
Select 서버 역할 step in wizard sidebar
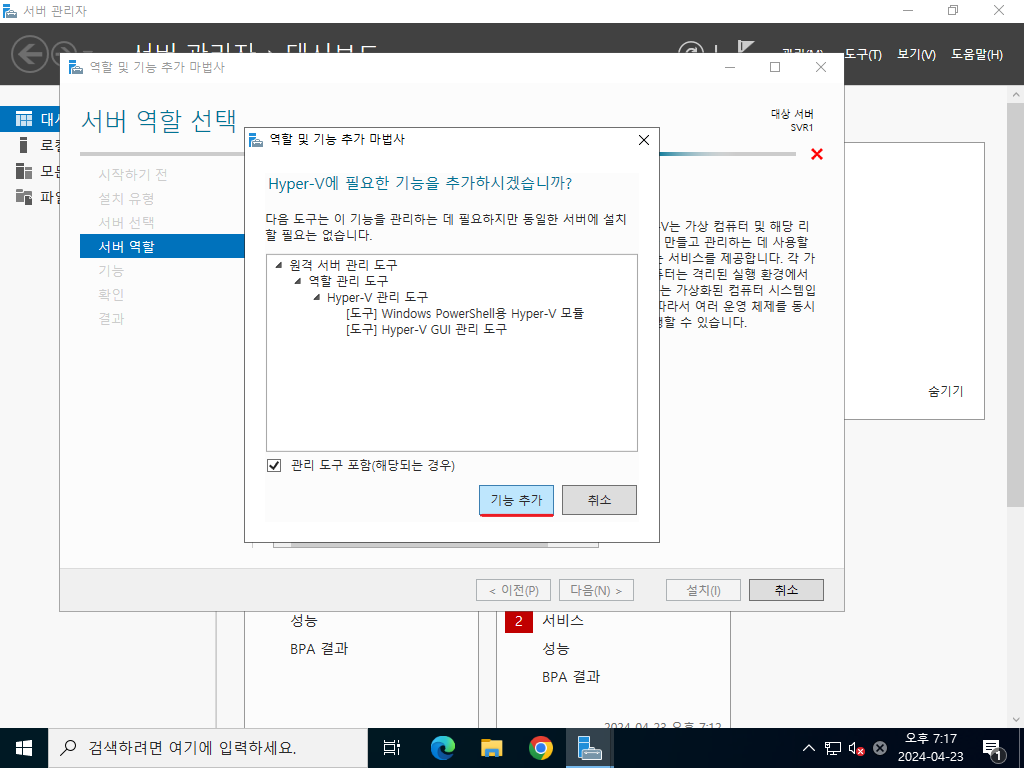pyautogui.click(x=162, y=246)
